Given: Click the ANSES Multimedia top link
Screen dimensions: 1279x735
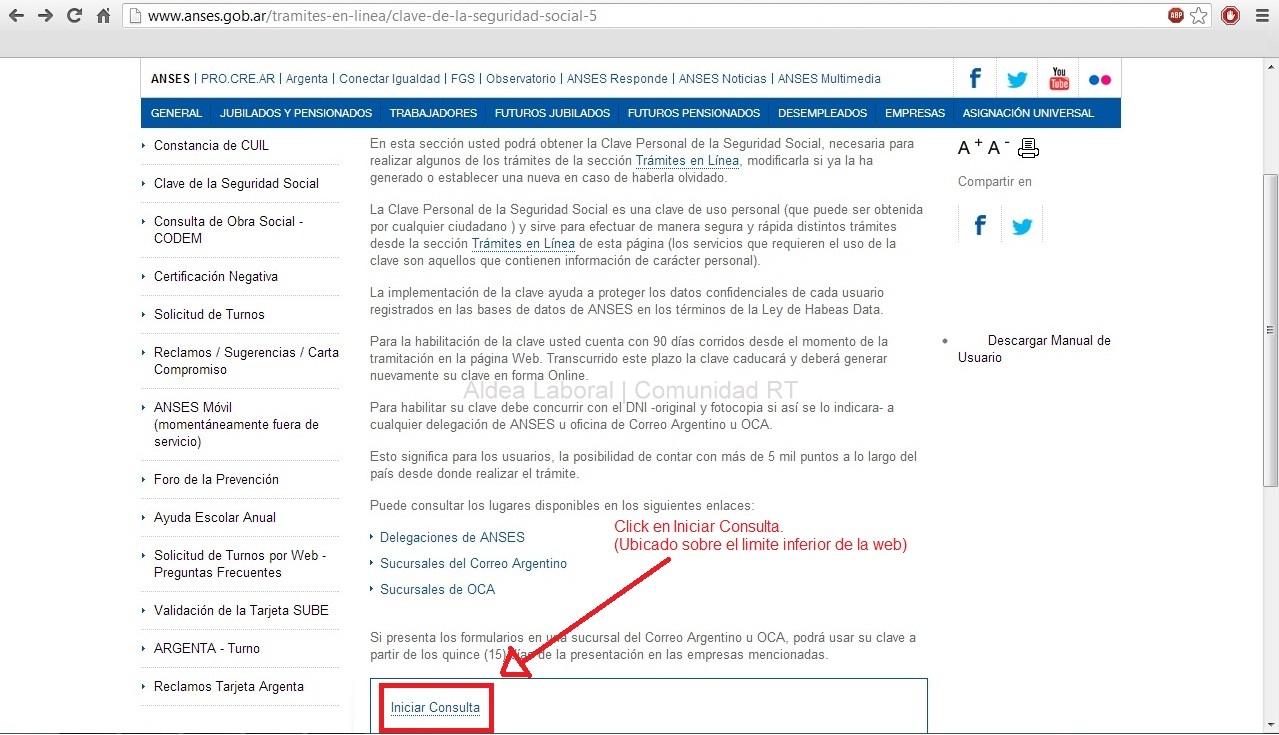Looking at the screenshot, I should (x=829, y=79).
